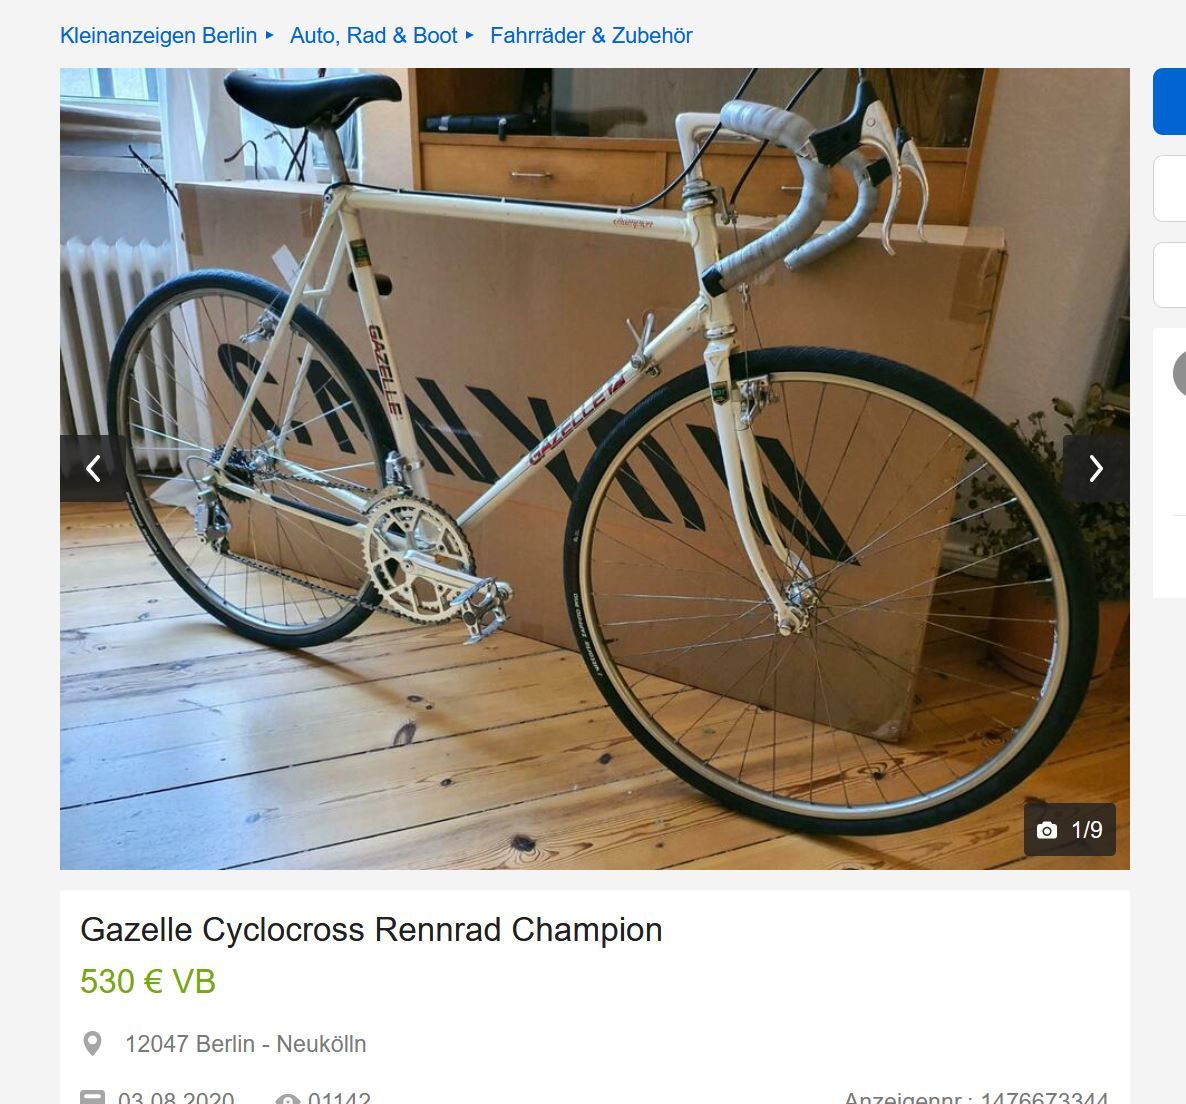Click the gray seller avatar circle
The width and height of the screenshot is (1186, 1104).
point(1180,373)
